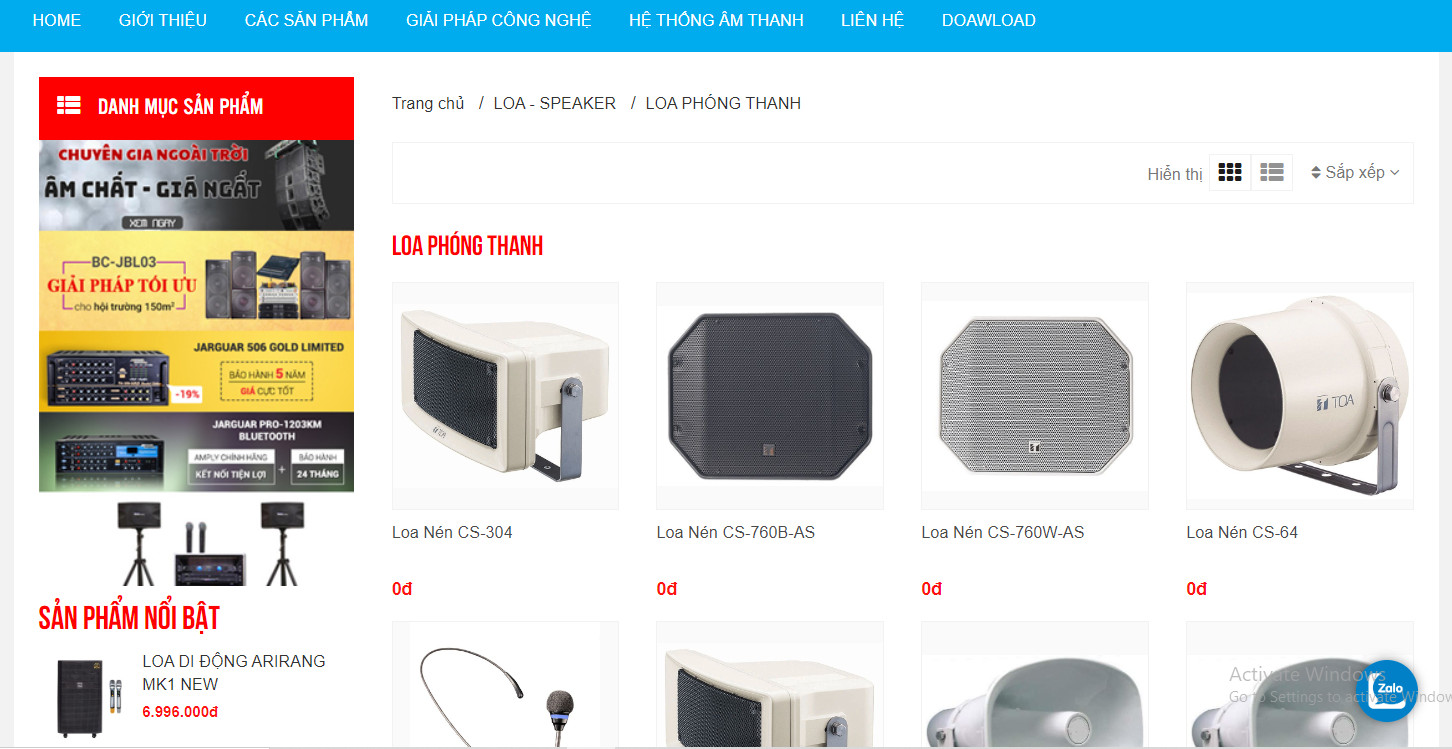Open the HOME menu item

point(57,20)
